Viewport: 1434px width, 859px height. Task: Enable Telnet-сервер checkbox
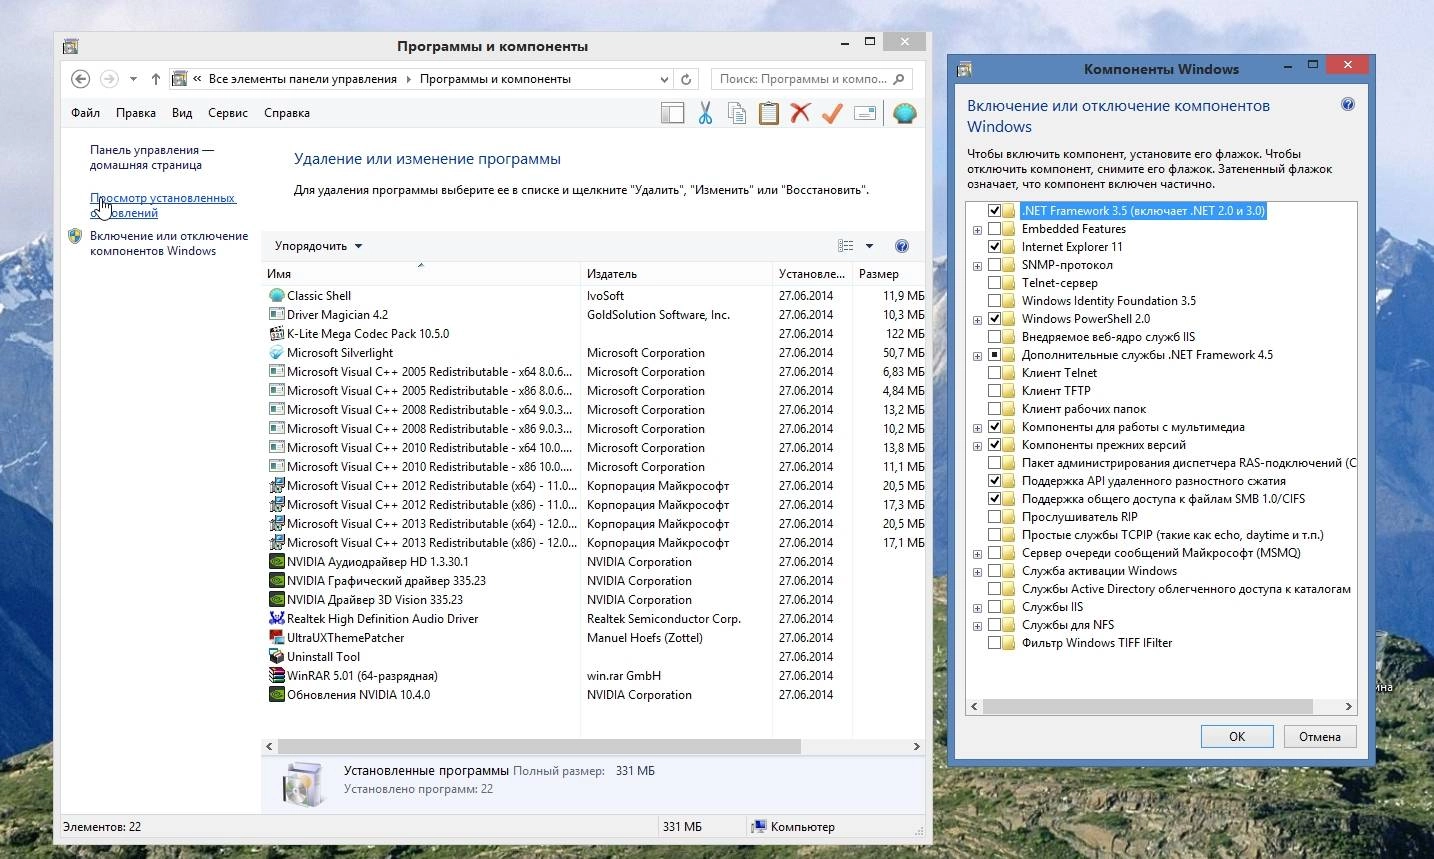coord(994,283)
